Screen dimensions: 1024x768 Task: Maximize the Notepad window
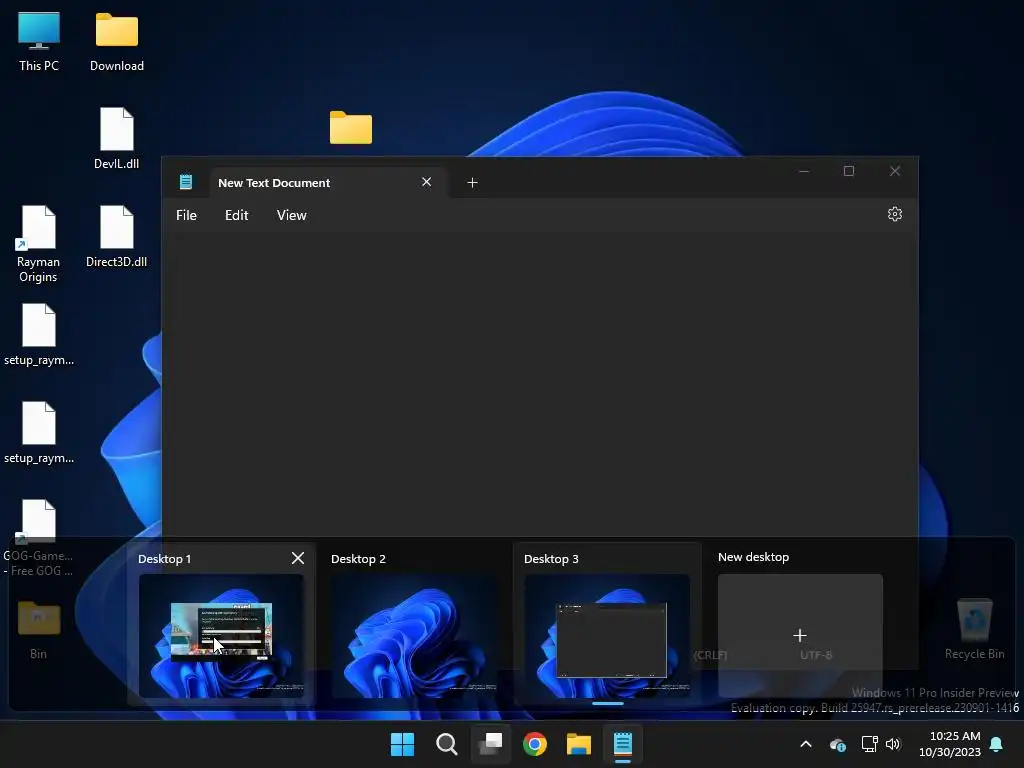(x=849, y=171)
